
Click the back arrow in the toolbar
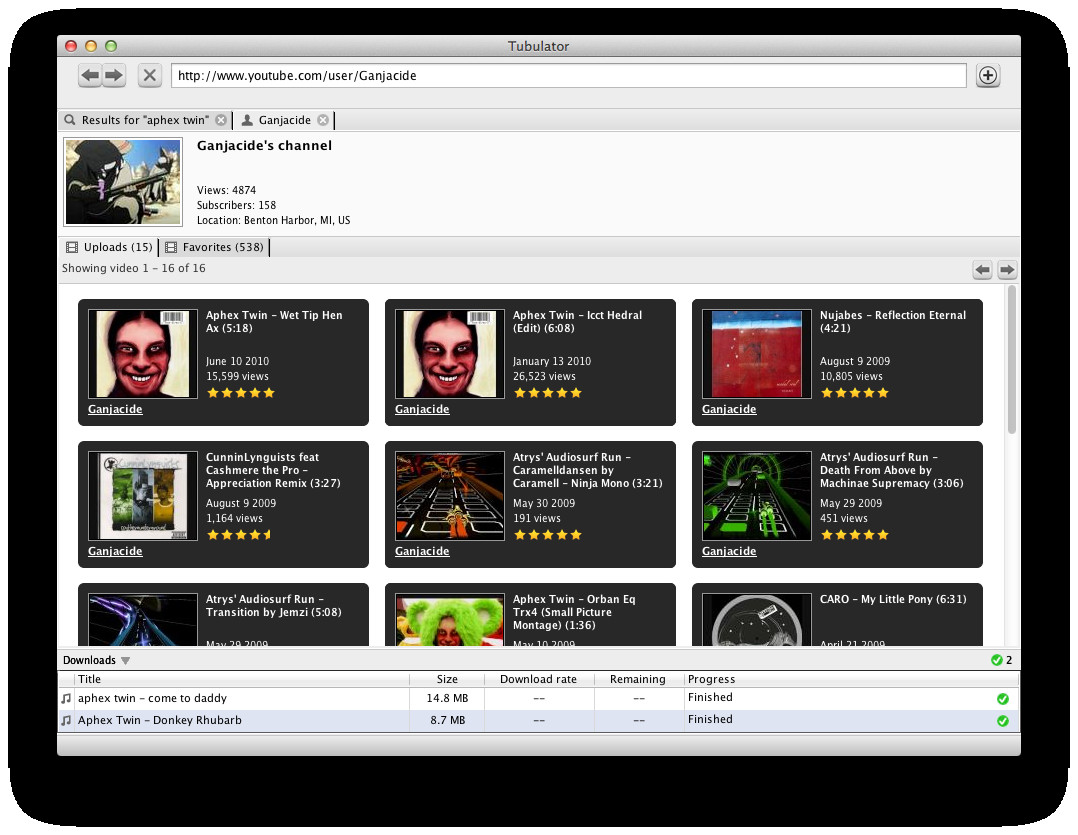[x=90, y=75]
